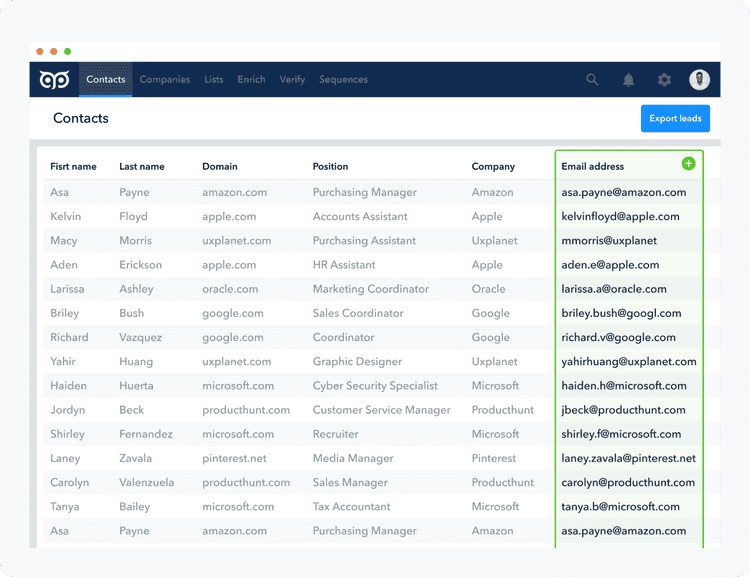Click position Graphic Designer
This screenshot has width=750, height=577.
click(x=357, y=362)
